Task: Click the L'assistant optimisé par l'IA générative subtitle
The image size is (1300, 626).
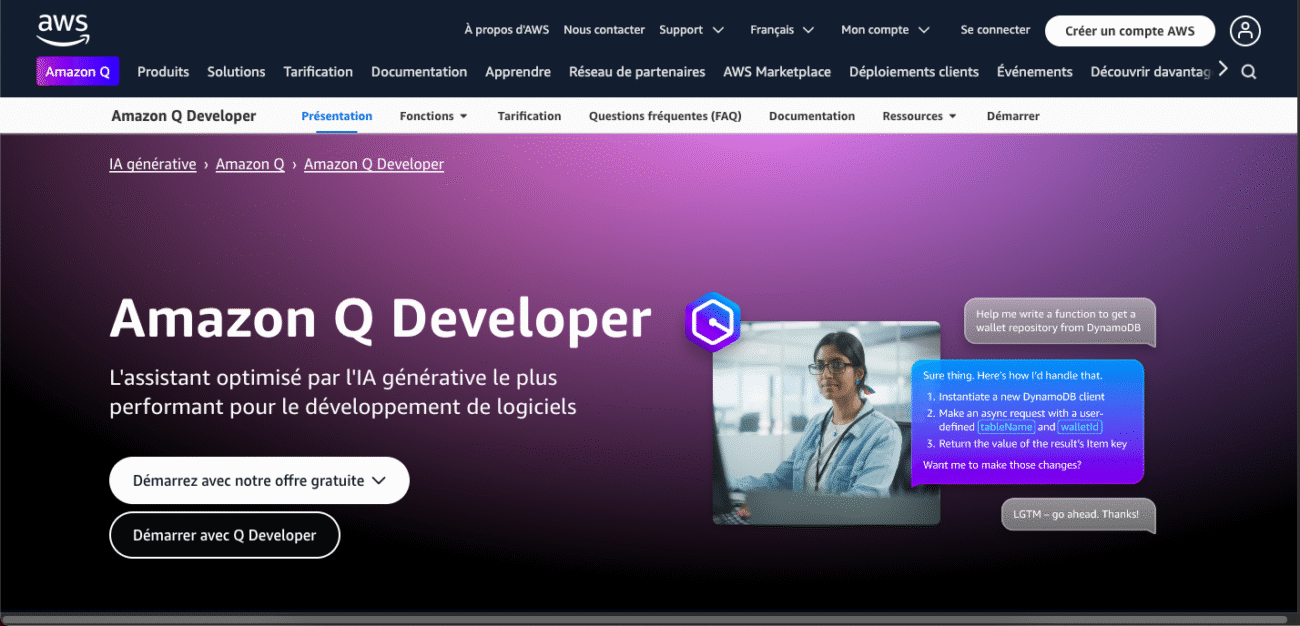Action: tap(343, 392)
